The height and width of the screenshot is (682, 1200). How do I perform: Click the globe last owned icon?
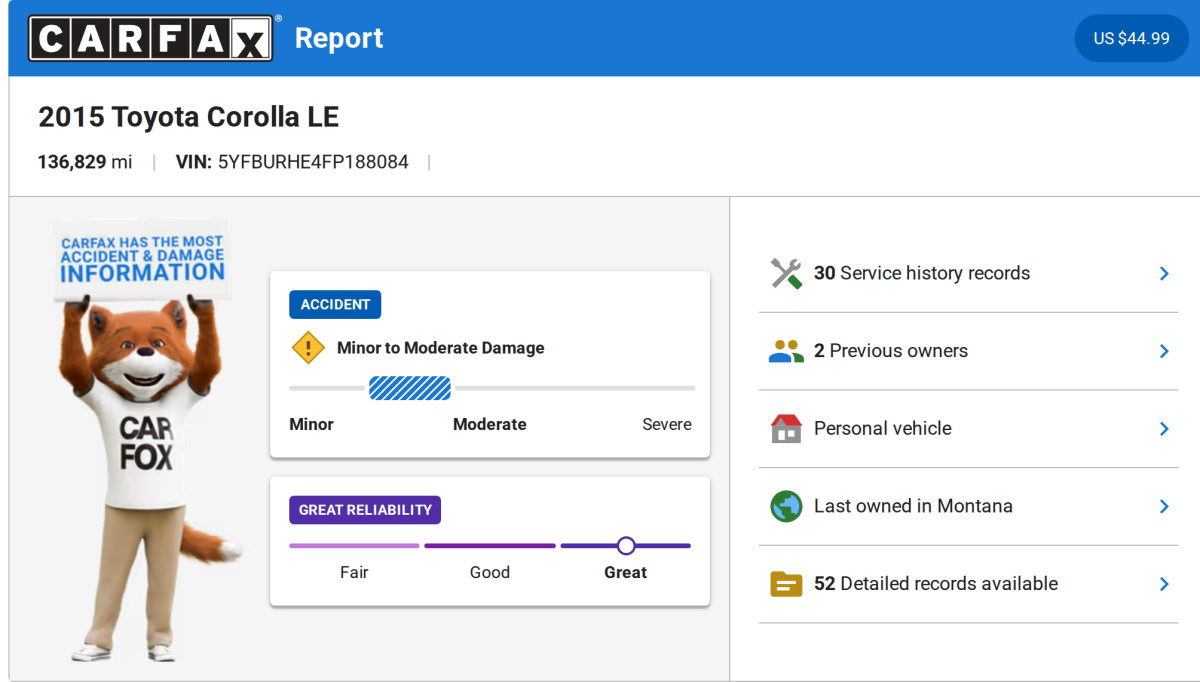786,506
